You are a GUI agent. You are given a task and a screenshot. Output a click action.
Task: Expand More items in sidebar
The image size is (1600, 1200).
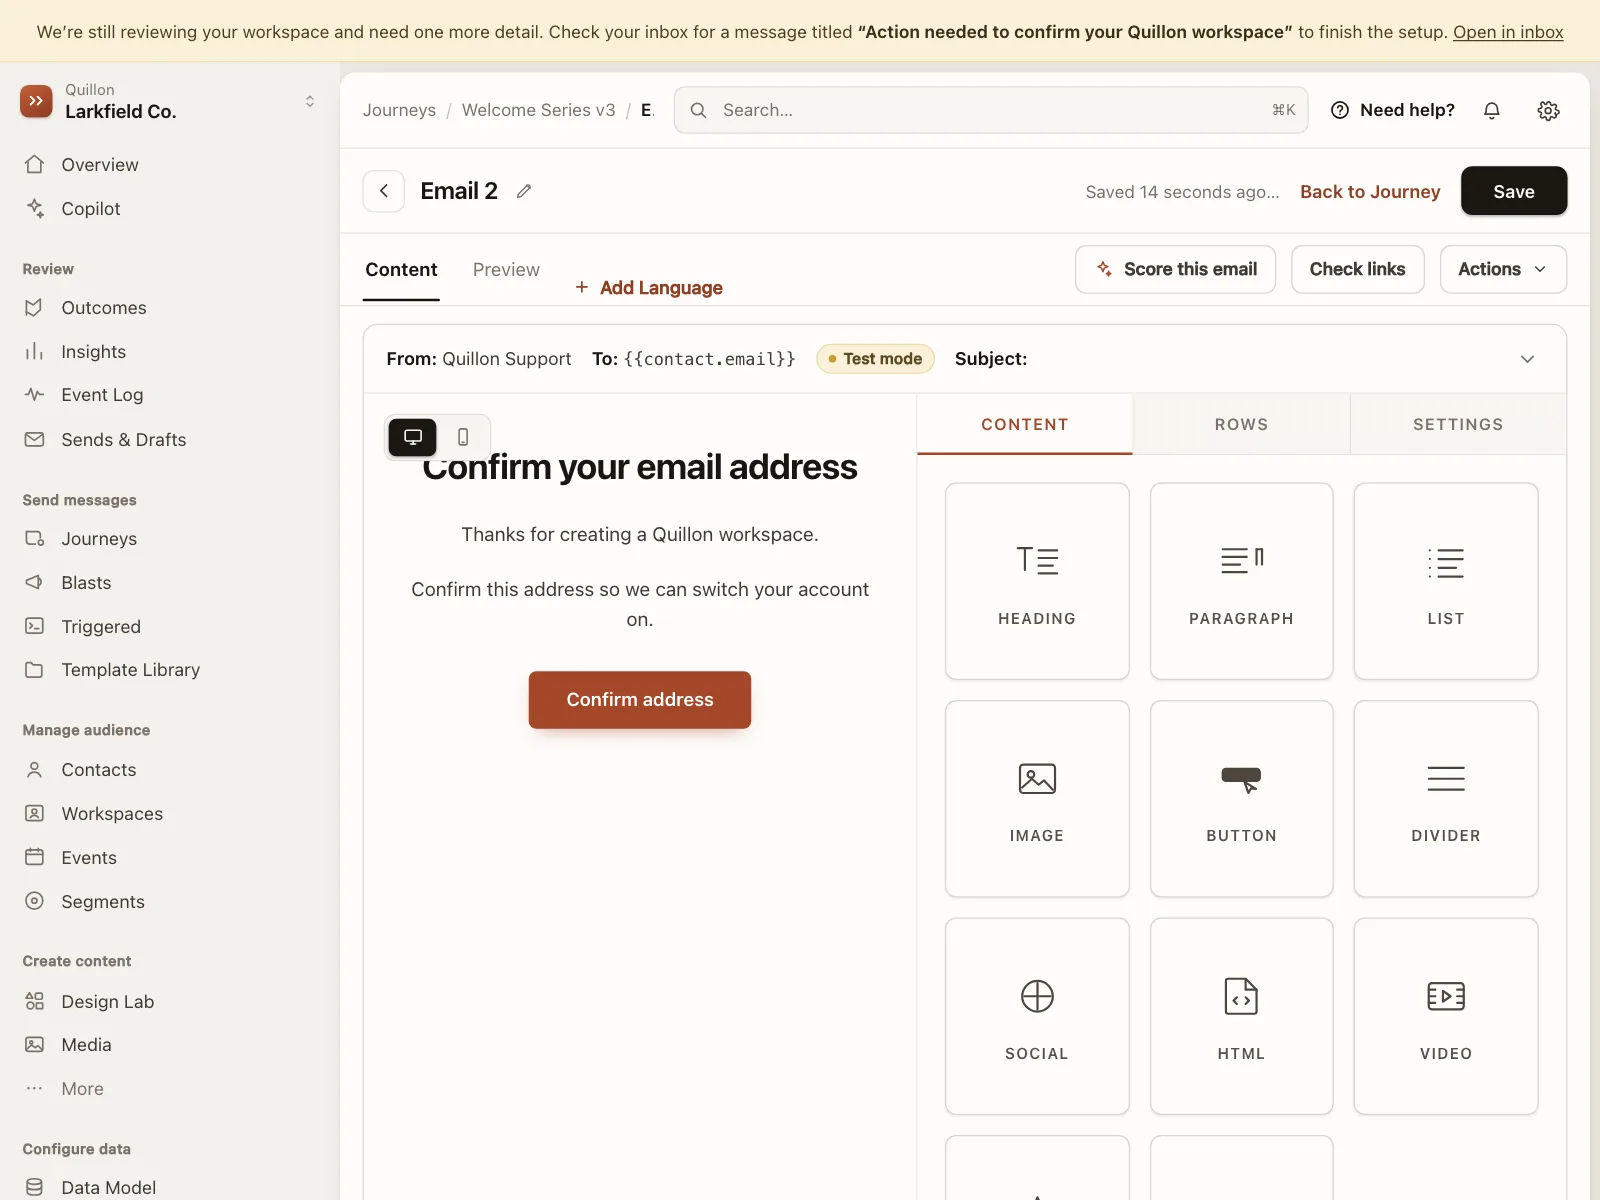pyautogui.click(x=82, y=1089)
